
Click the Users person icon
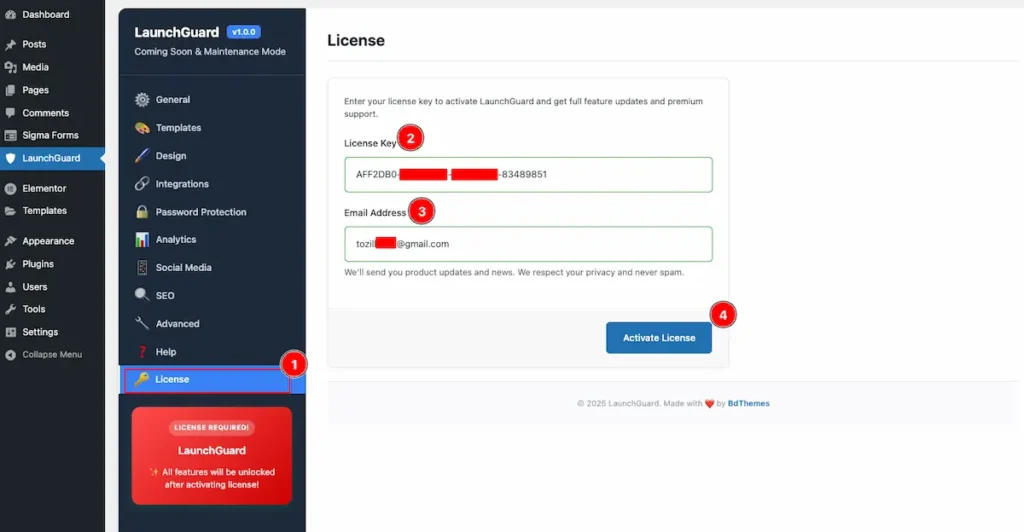tap(10, 287)
